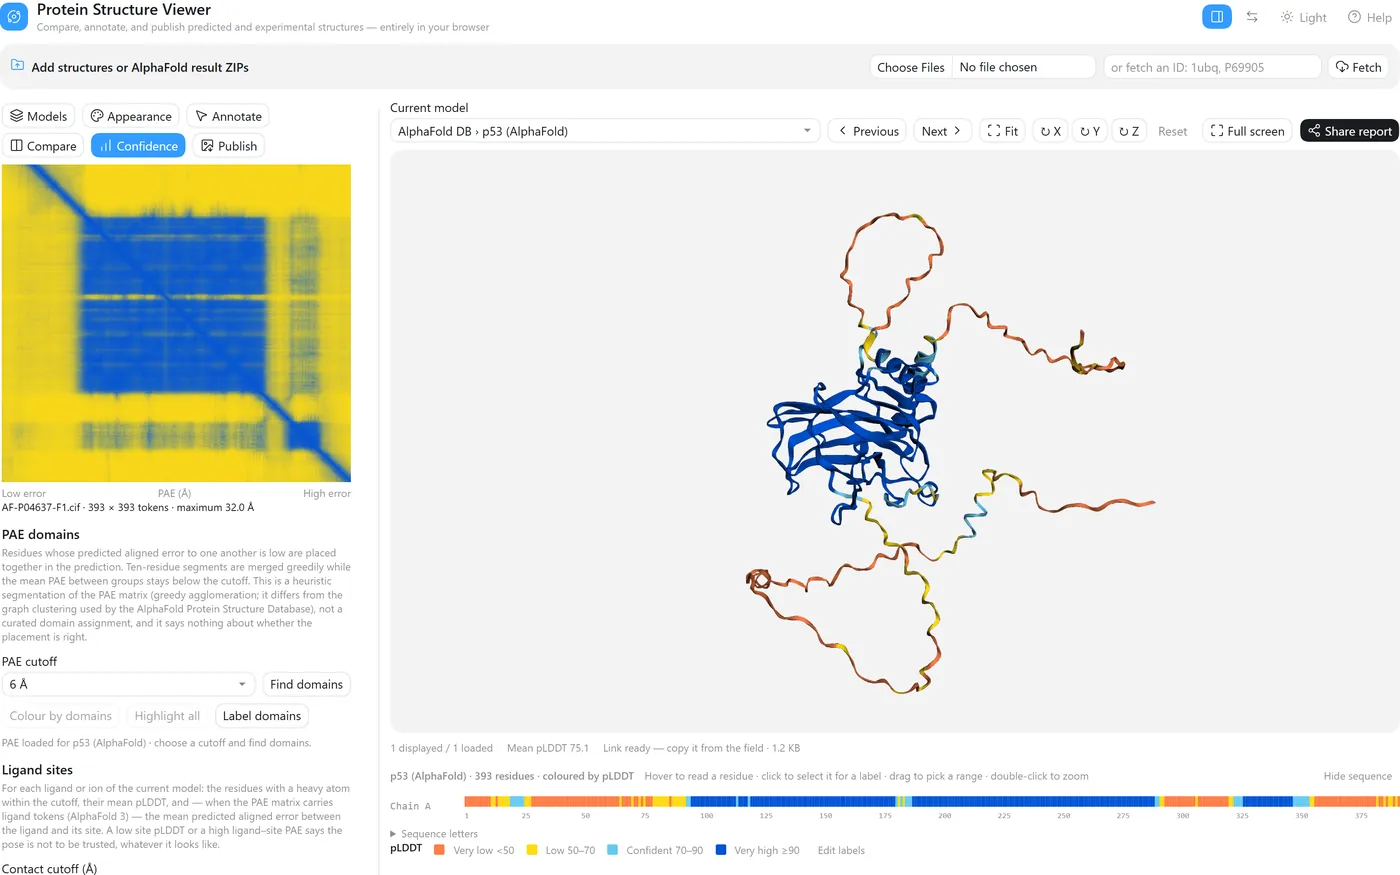Fit the structure to view
The width and height of the screenshot is (1400, 875).
1002,131
